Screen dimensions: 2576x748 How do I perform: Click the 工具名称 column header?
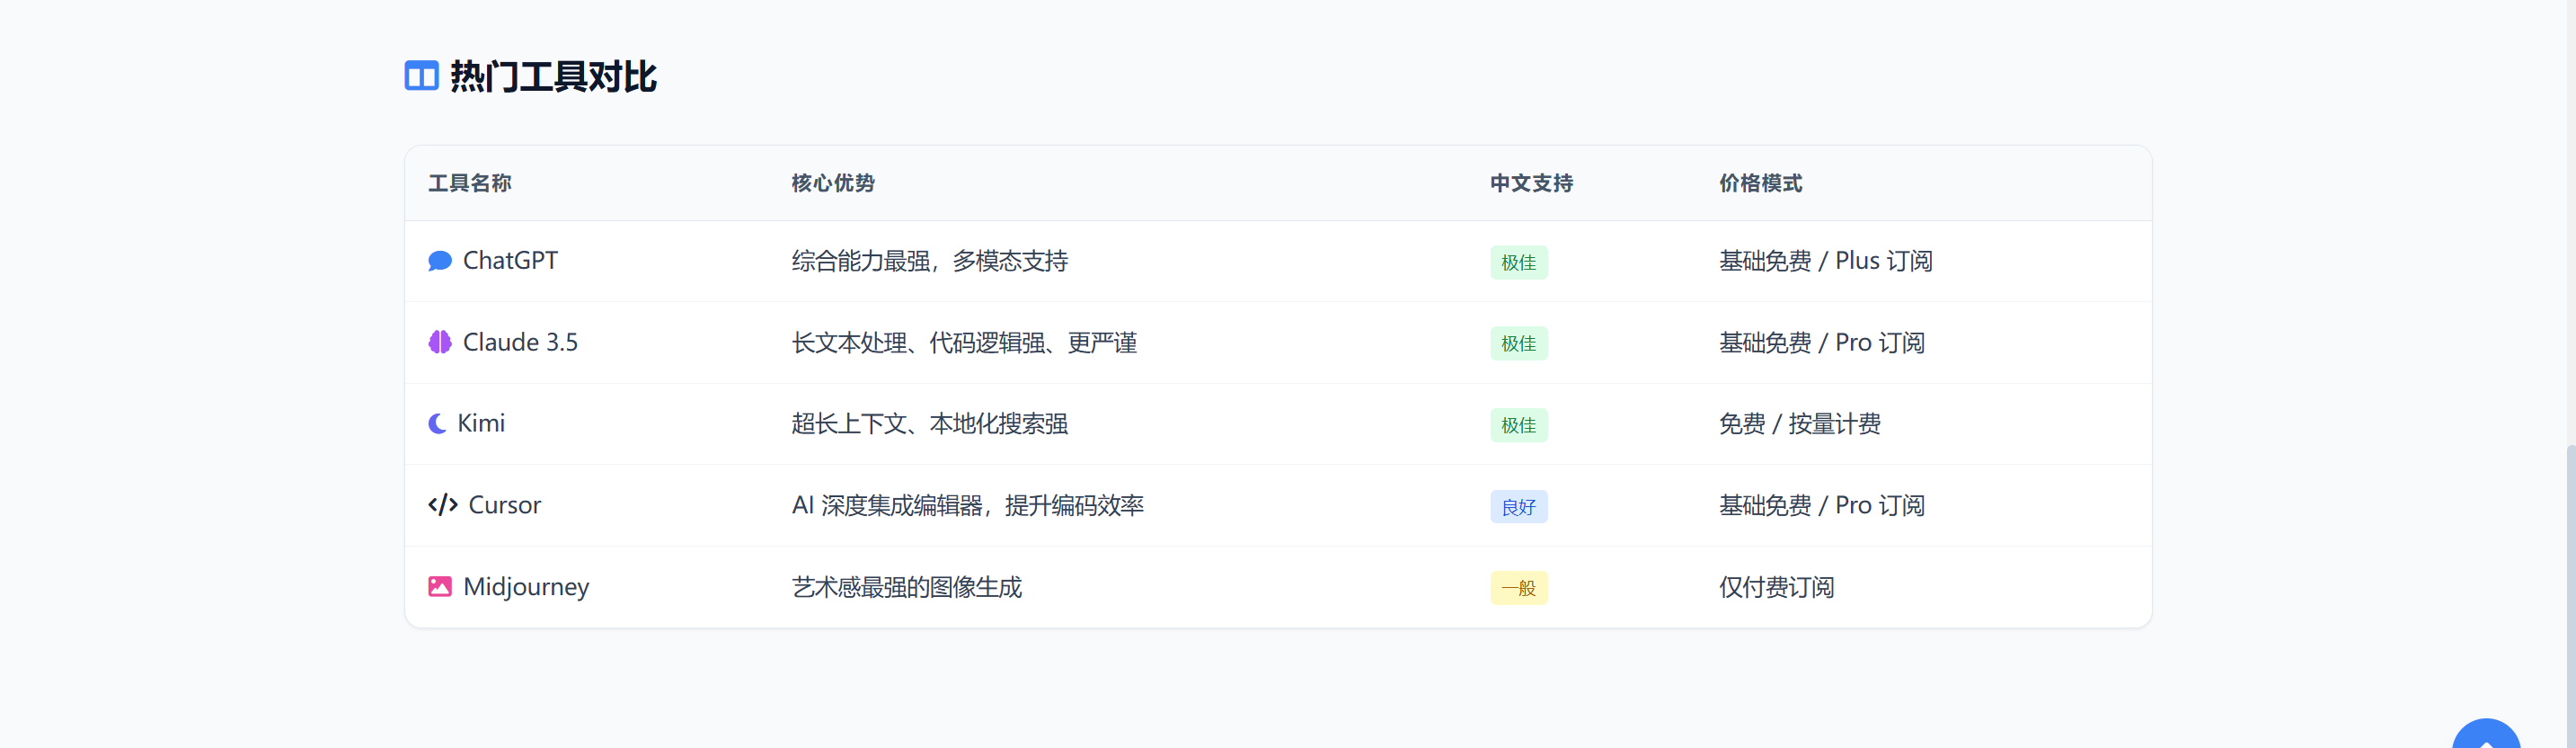click(470, 183)
